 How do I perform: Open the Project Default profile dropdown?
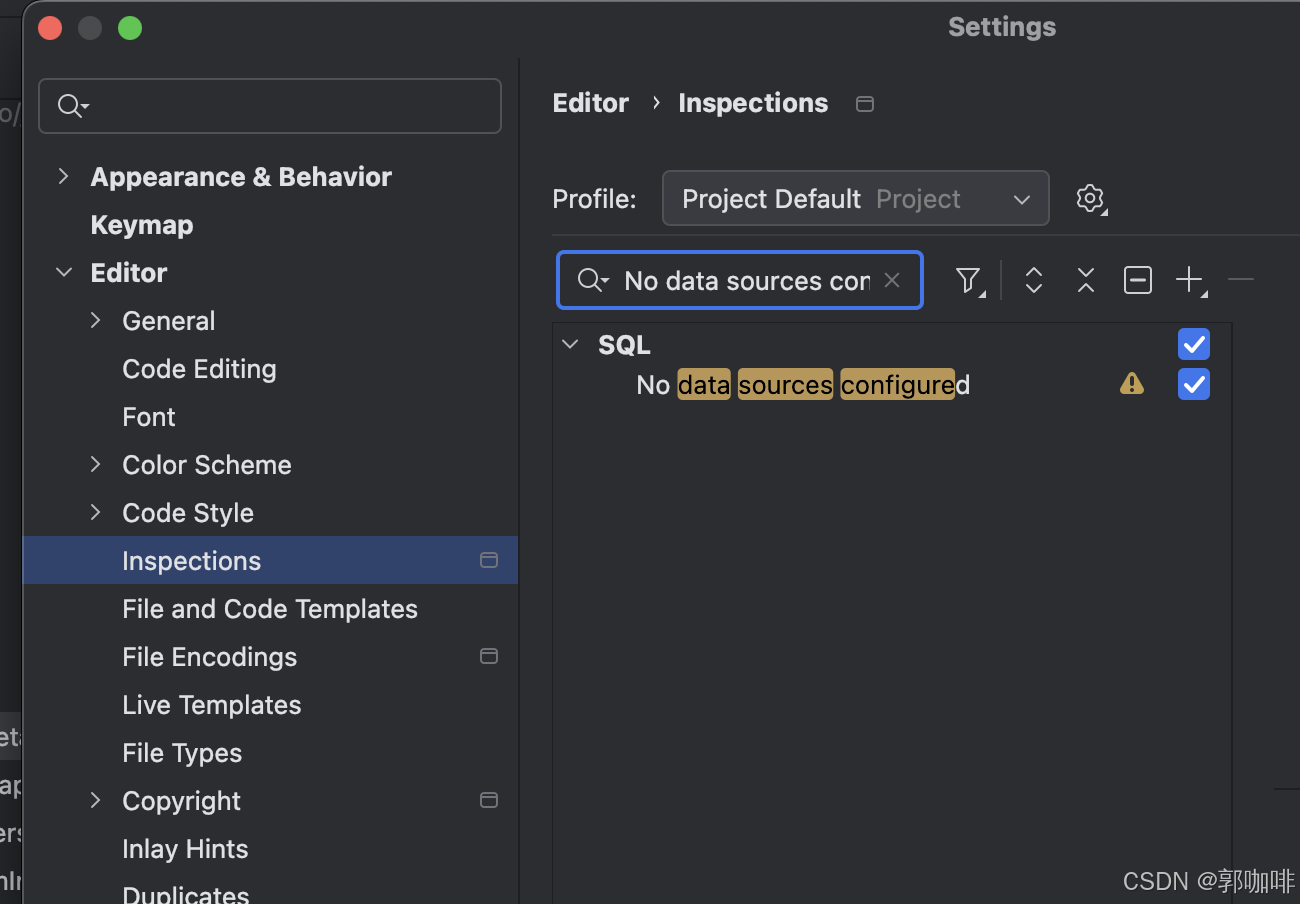pyautogui.click(x=855, y=199)
